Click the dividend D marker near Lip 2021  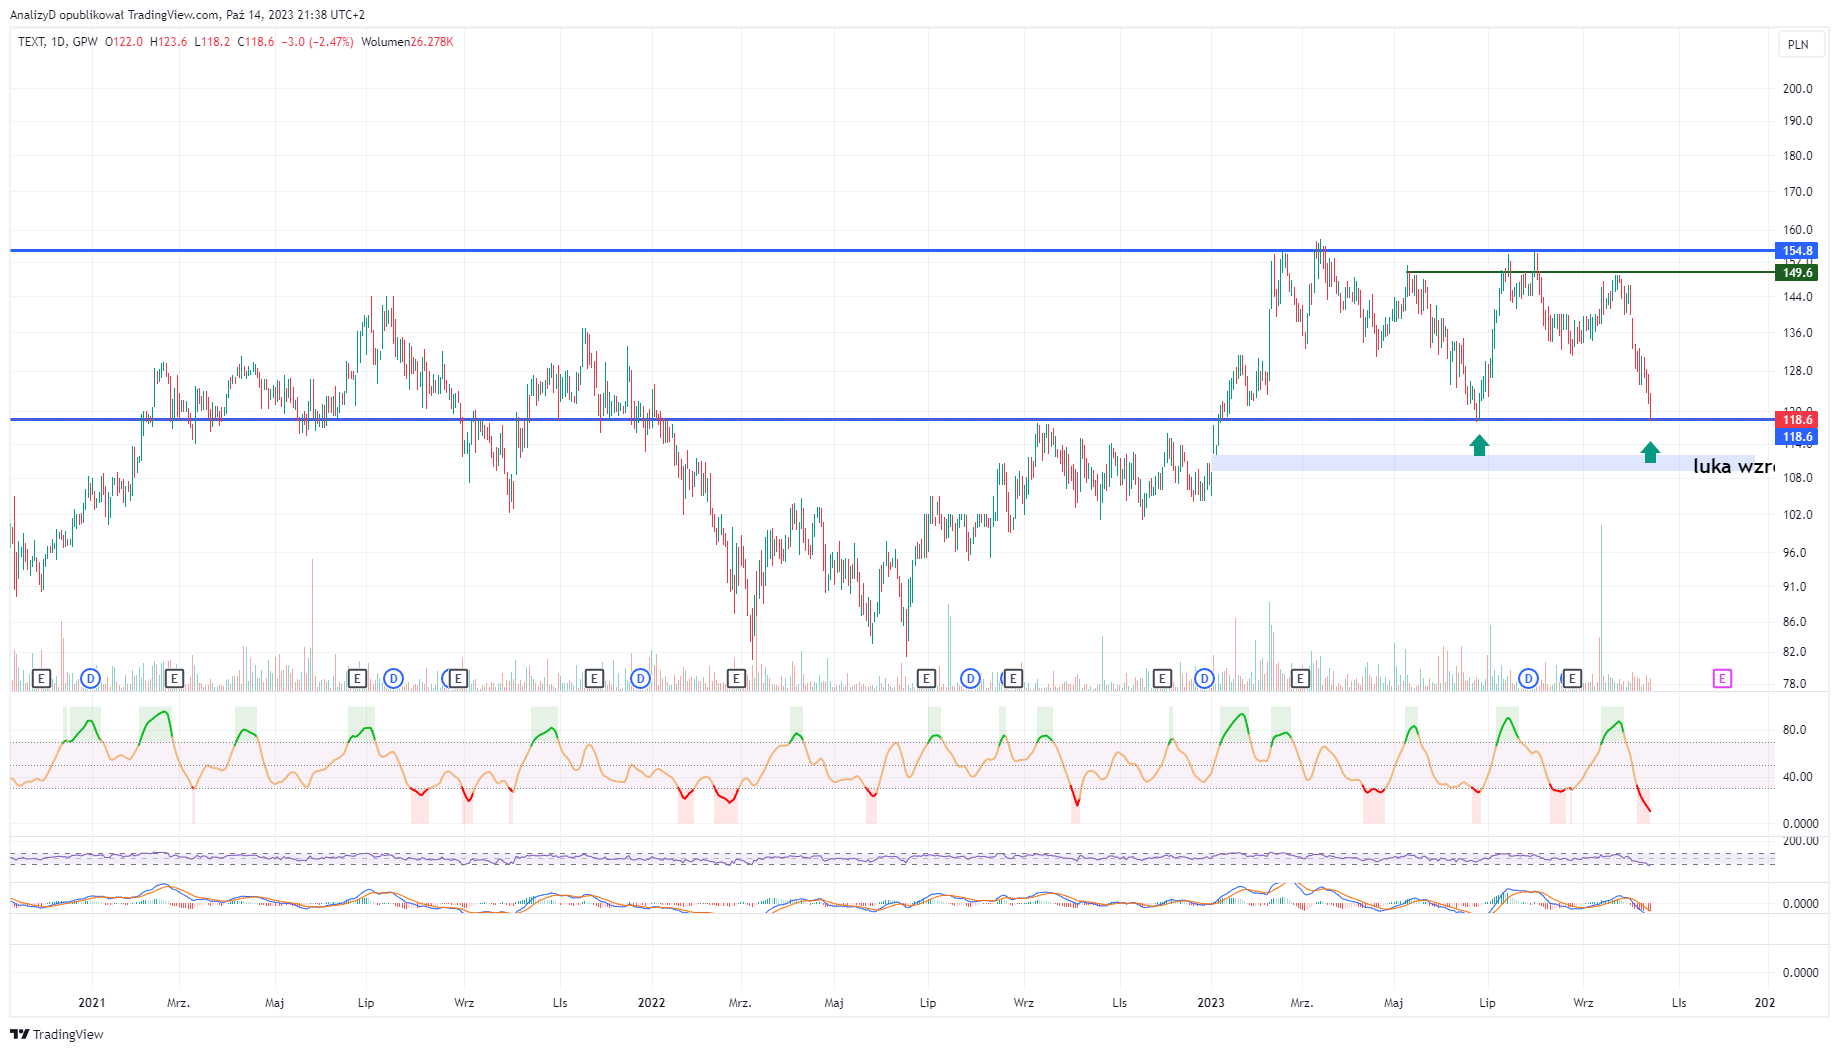(394, 679)
